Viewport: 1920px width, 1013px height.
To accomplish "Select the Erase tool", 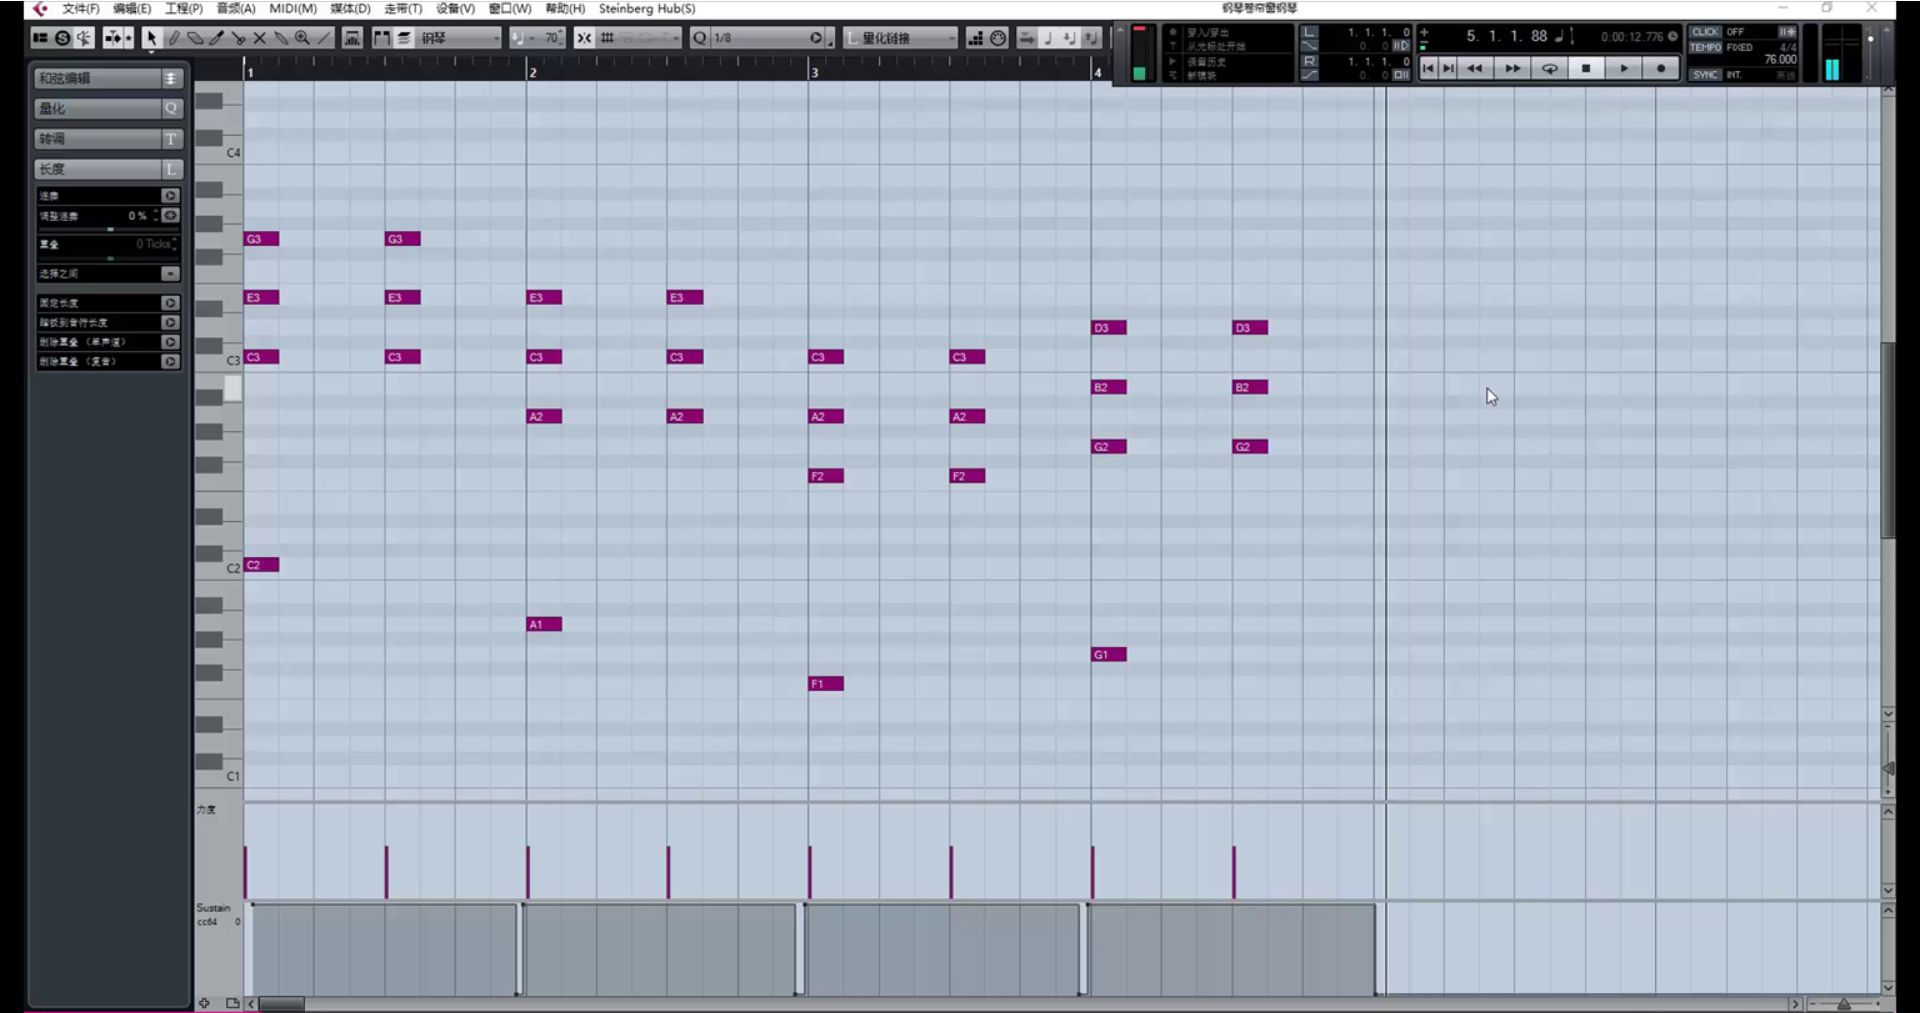I will click(195, 38).
